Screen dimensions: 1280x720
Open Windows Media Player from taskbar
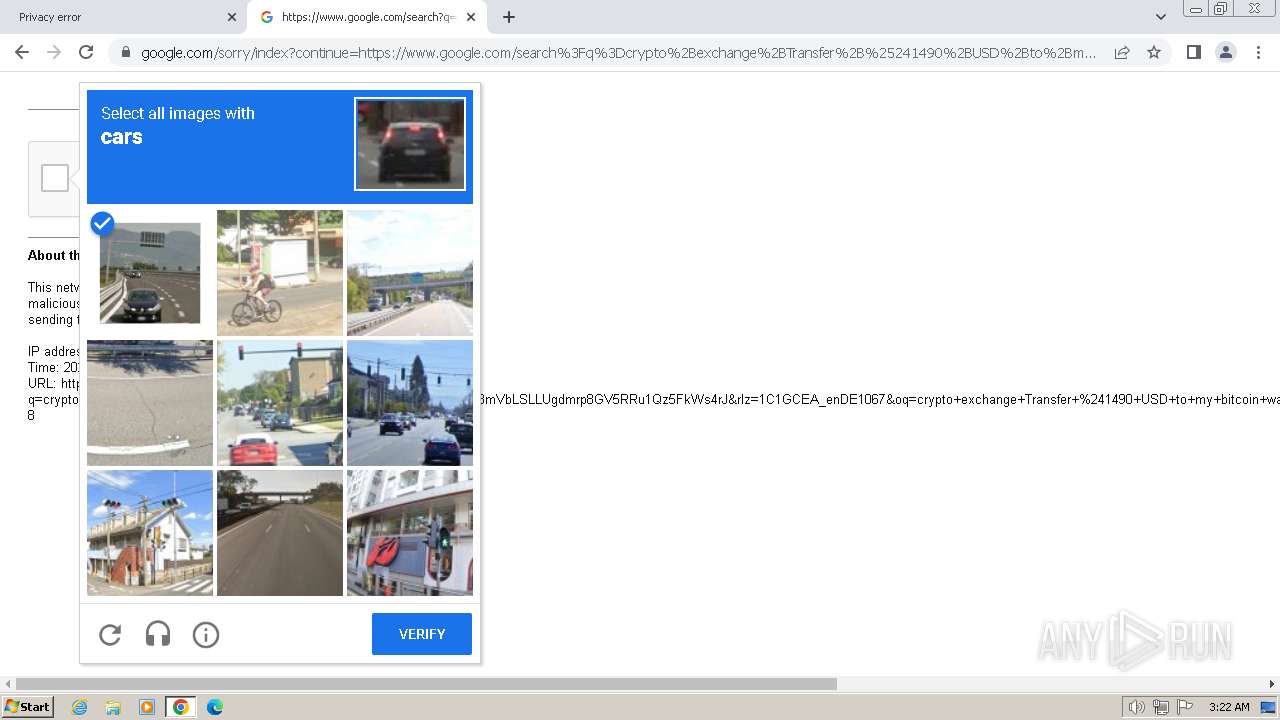click(x=147, y=707)
